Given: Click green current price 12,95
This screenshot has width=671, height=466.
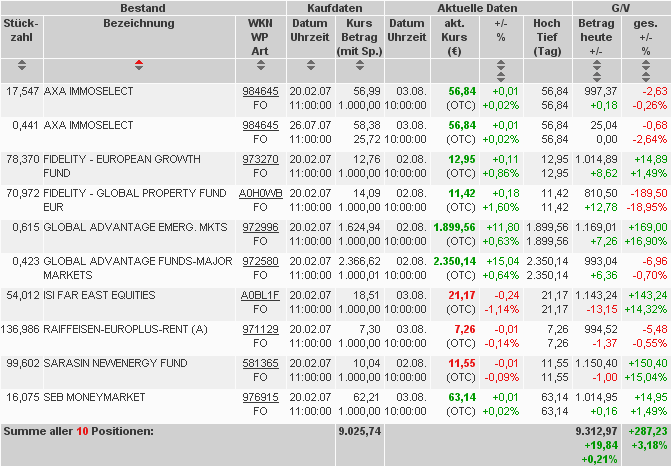Looking at the screenshot, I should coord(462,159).
